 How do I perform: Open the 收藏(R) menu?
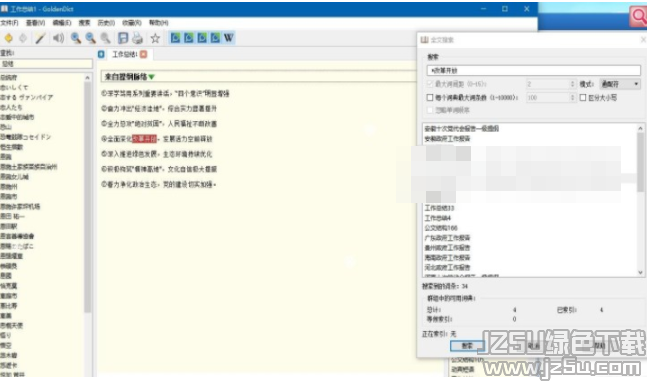tap(132, 23)
